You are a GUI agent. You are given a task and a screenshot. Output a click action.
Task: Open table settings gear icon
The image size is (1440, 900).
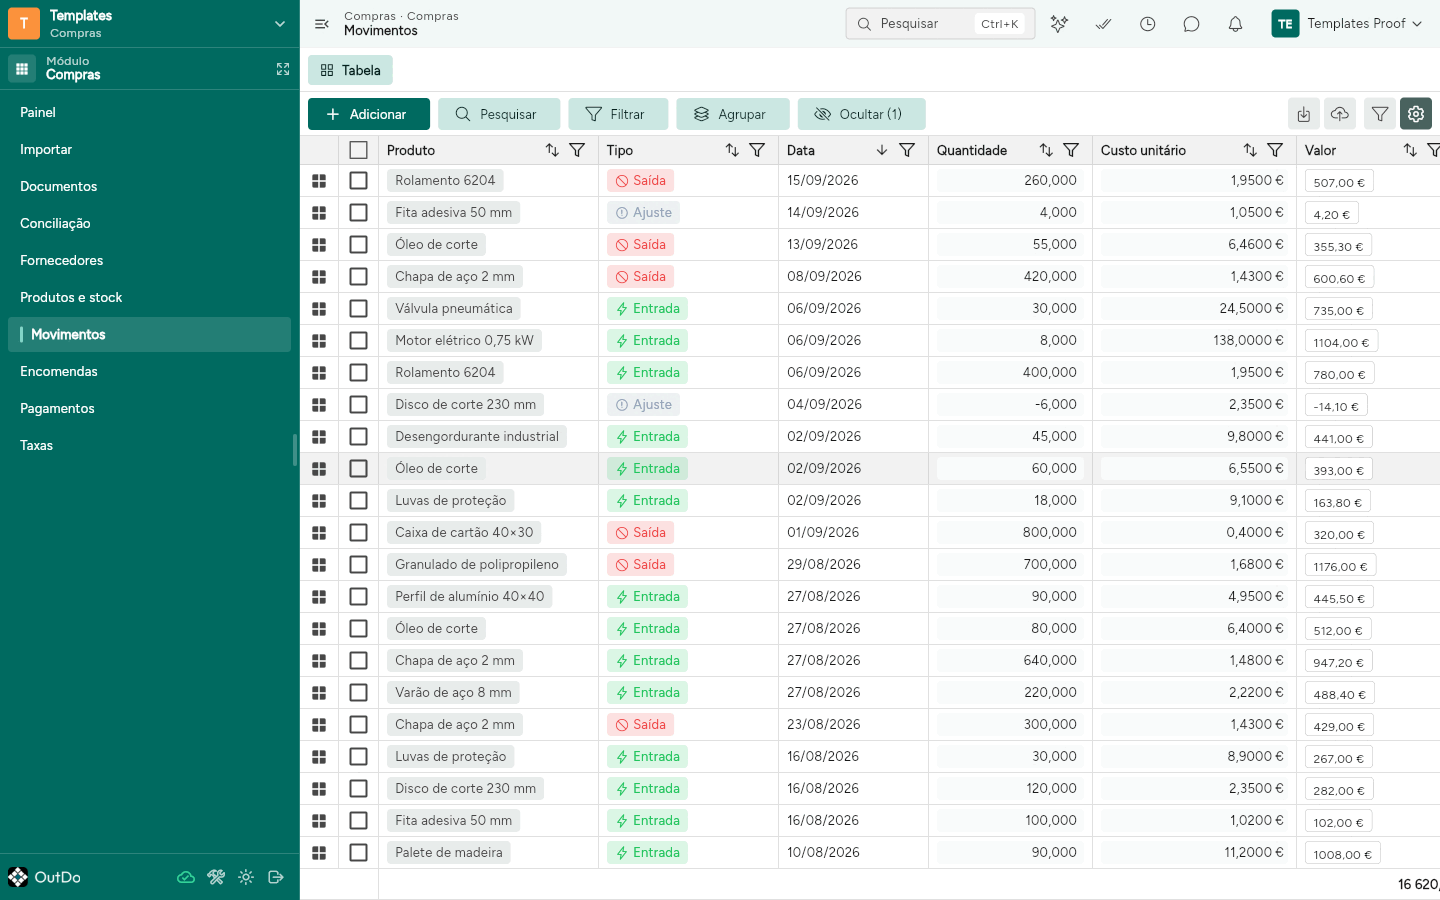click(x=1416, y=114)
